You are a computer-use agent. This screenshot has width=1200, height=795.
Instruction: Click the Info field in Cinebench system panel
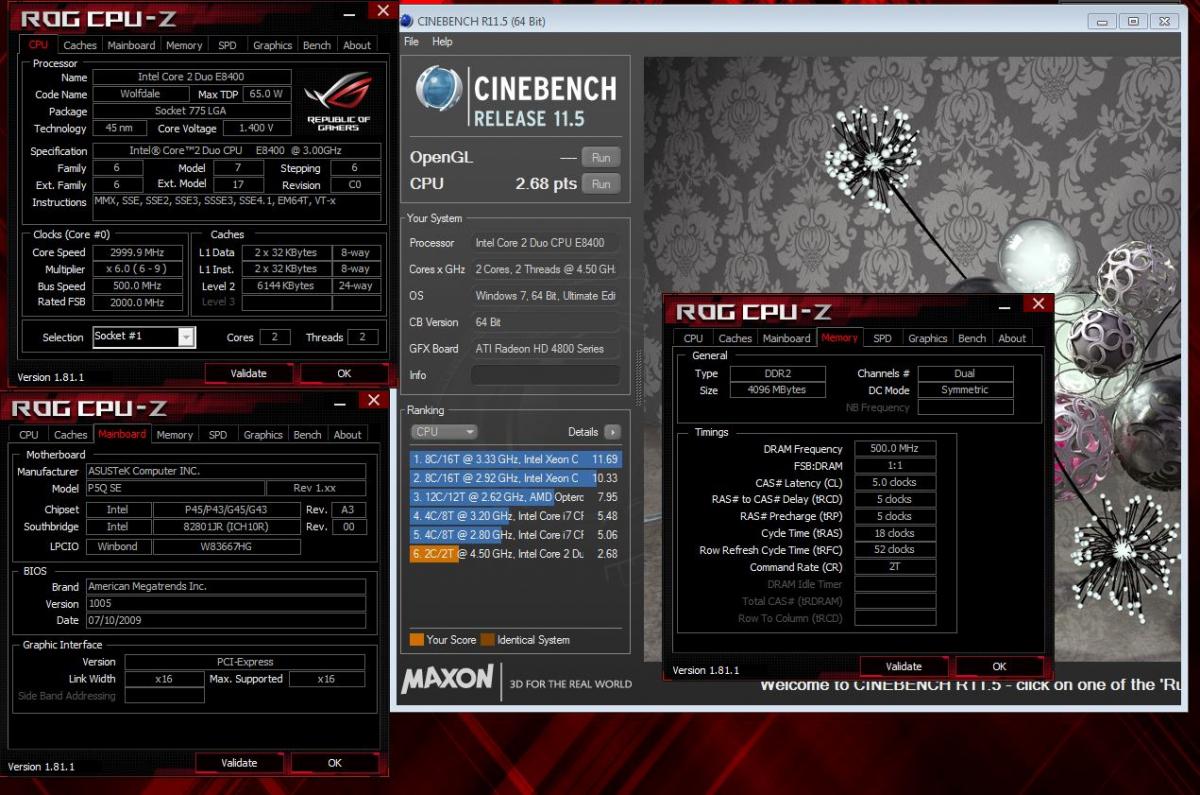pyautogui.click(x=545, y=375)
